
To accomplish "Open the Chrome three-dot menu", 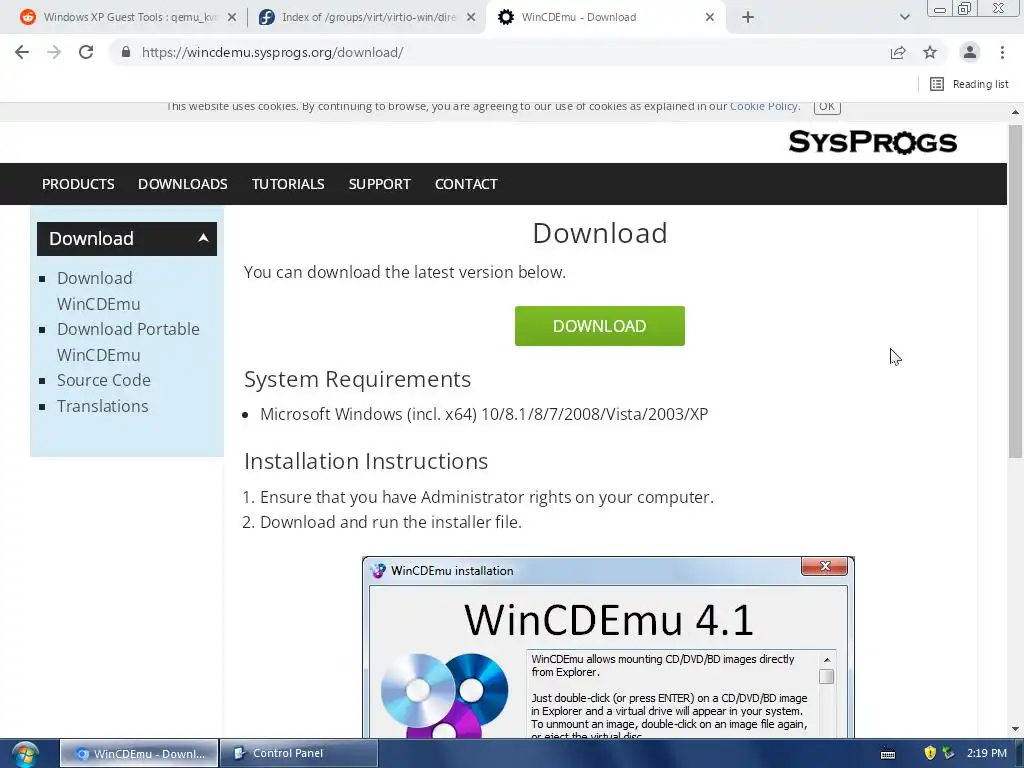I will tap(1002, 52).
